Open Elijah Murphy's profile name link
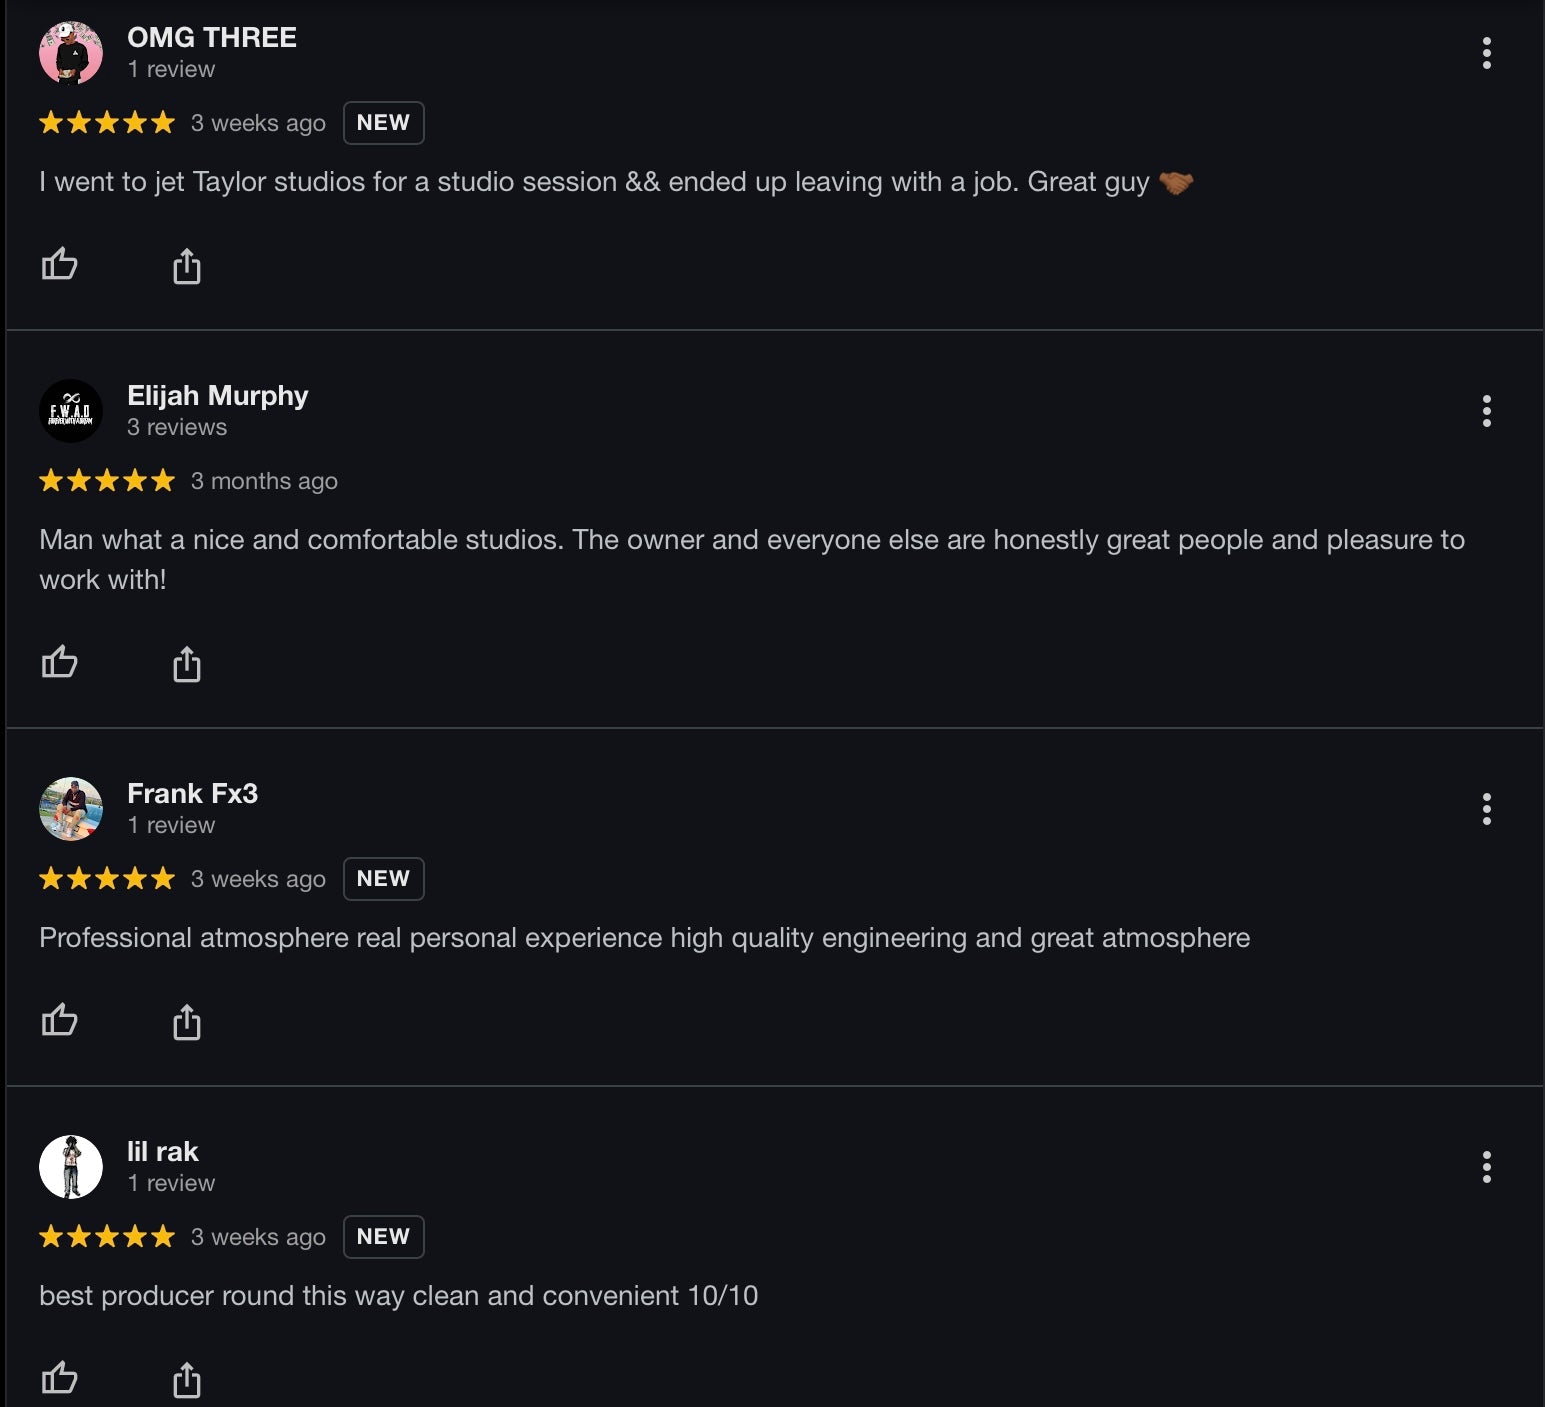 tap(218, 396)
